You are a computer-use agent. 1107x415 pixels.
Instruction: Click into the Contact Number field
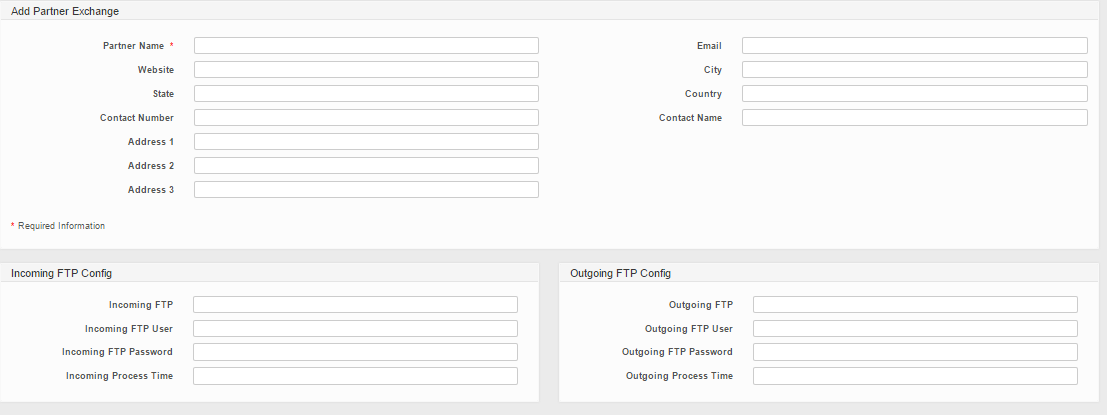pyautogui.click(x=366, y=118)
